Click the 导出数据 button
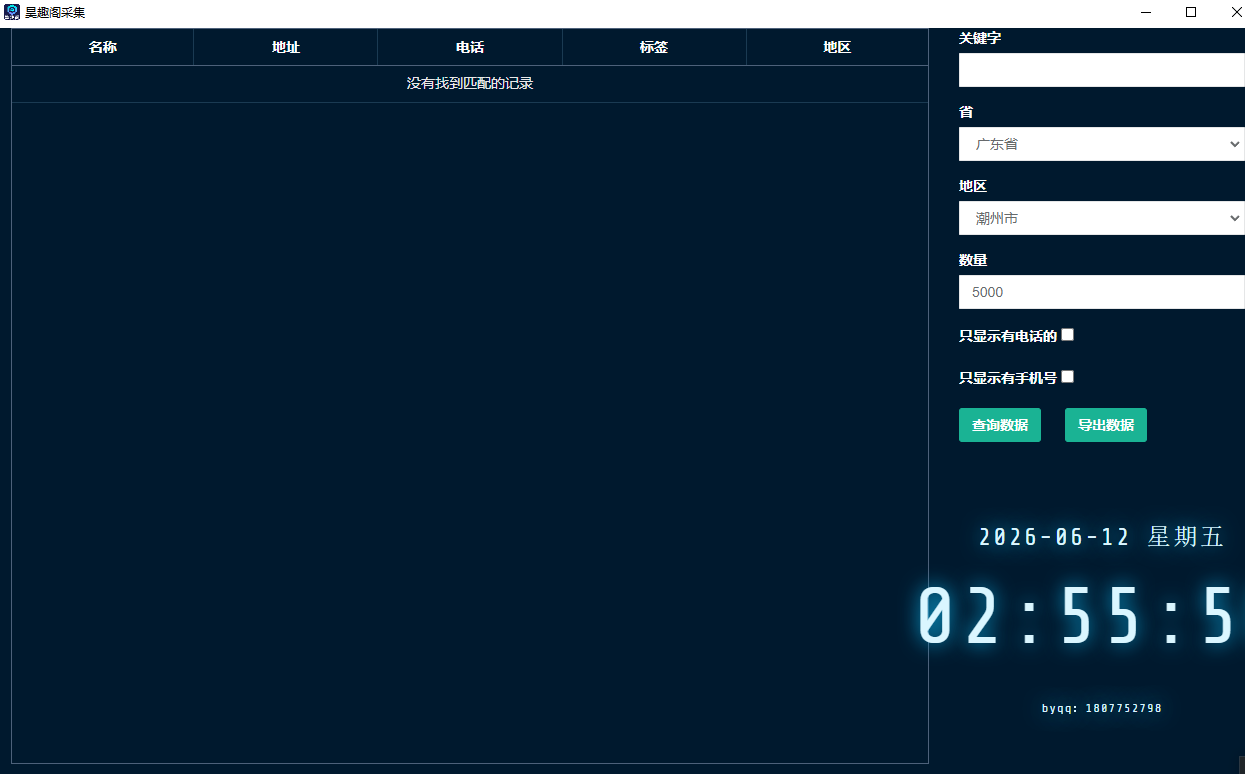Screen dimensions: 1245x774 1106,425
